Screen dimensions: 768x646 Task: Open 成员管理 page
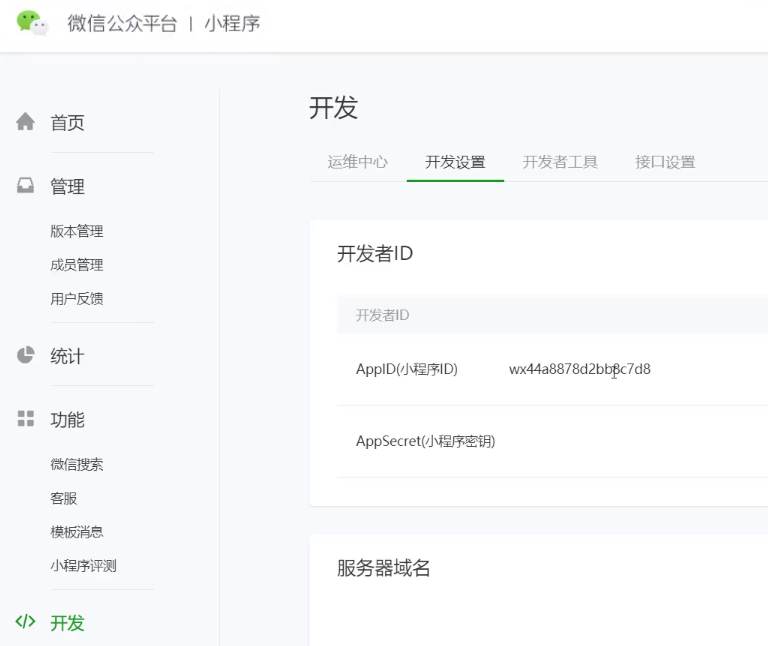(77, 265)
